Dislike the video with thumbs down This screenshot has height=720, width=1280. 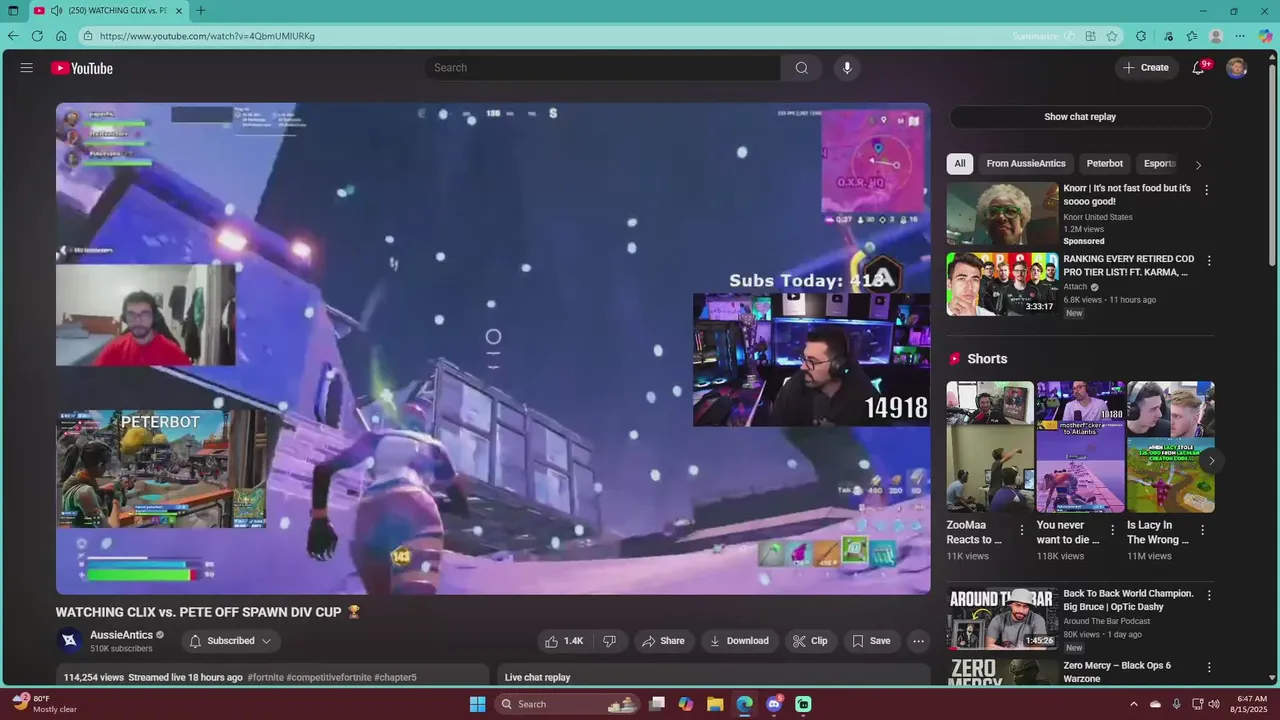[x=609, y=641]
